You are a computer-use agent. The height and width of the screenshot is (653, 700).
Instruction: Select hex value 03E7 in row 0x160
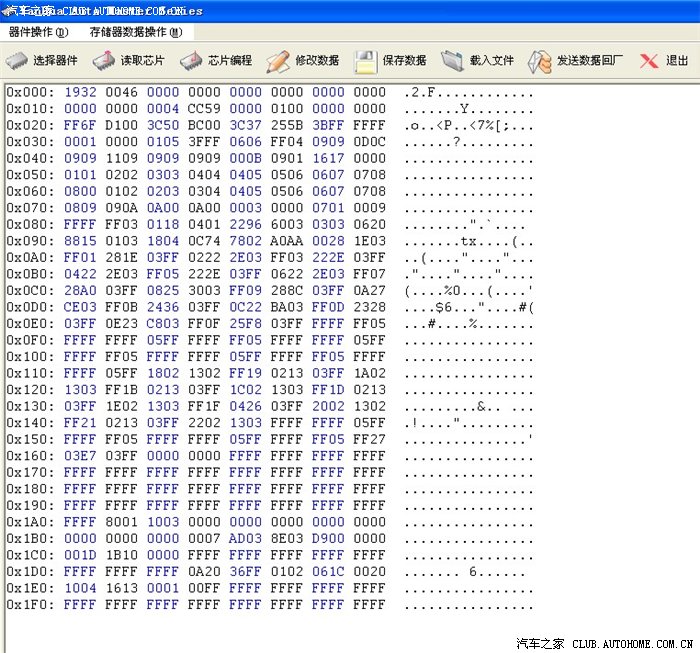81,456
